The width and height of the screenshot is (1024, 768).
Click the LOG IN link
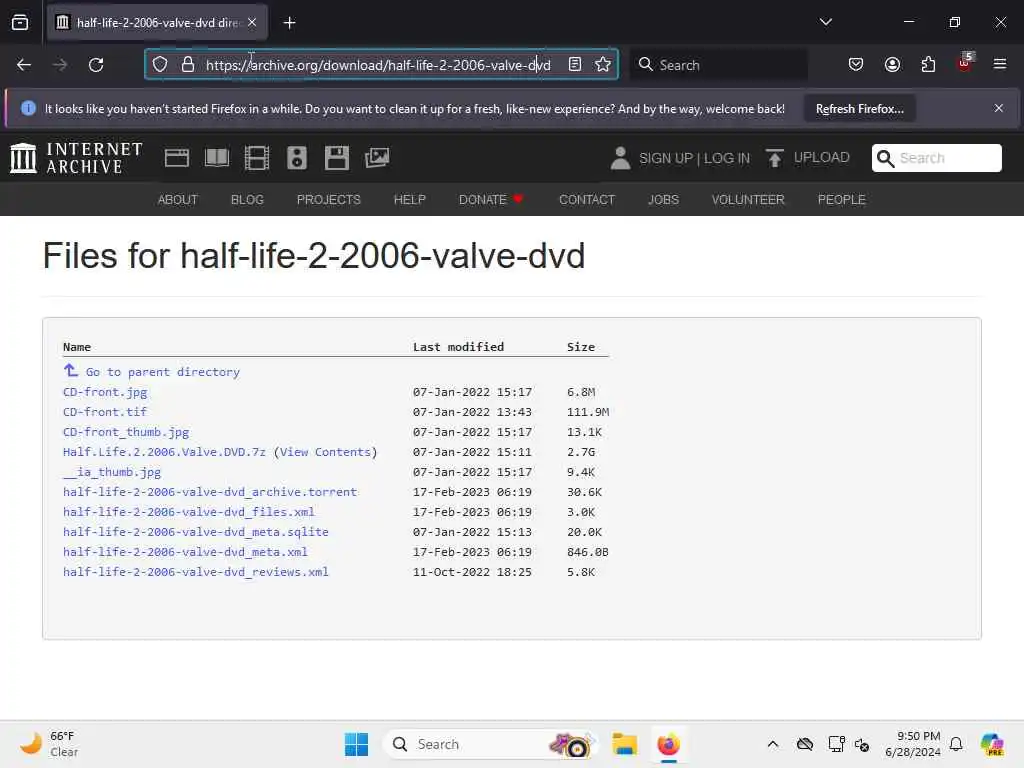727,159
